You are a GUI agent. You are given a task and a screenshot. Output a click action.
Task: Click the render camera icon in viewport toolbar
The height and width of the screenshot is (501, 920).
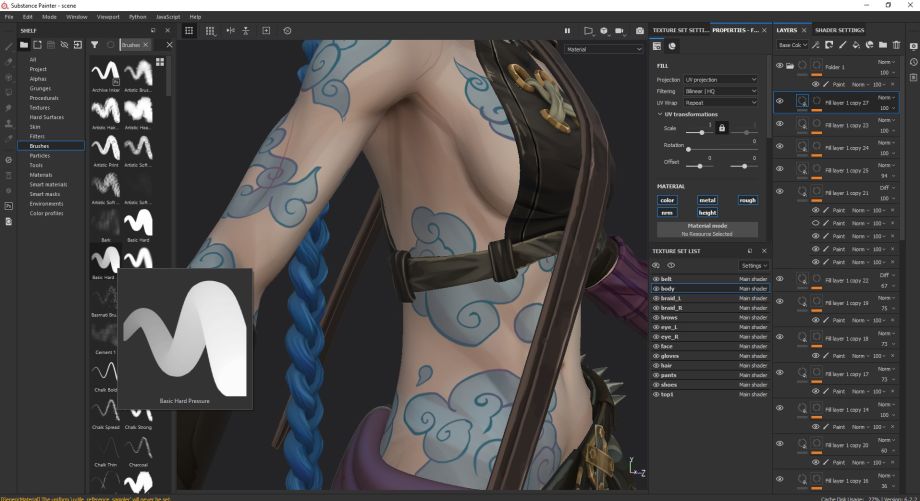click(x=640, y=31)
